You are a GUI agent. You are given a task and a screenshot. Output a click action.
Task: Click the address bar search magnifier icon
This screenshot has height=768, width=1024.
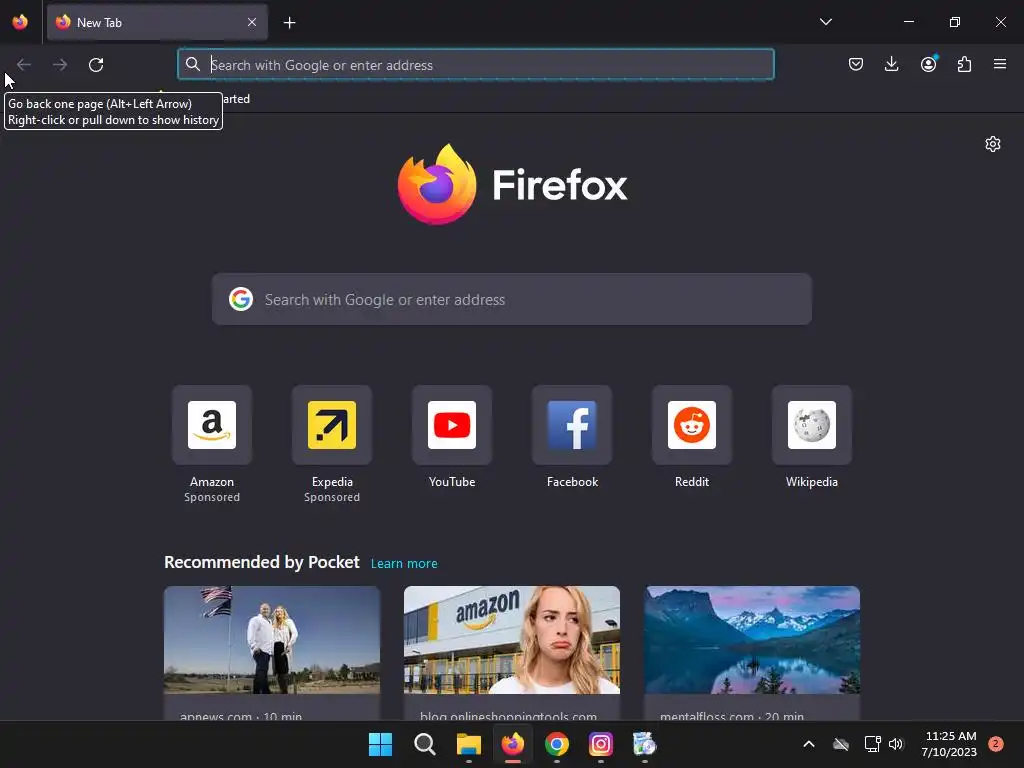click(193, 65)
